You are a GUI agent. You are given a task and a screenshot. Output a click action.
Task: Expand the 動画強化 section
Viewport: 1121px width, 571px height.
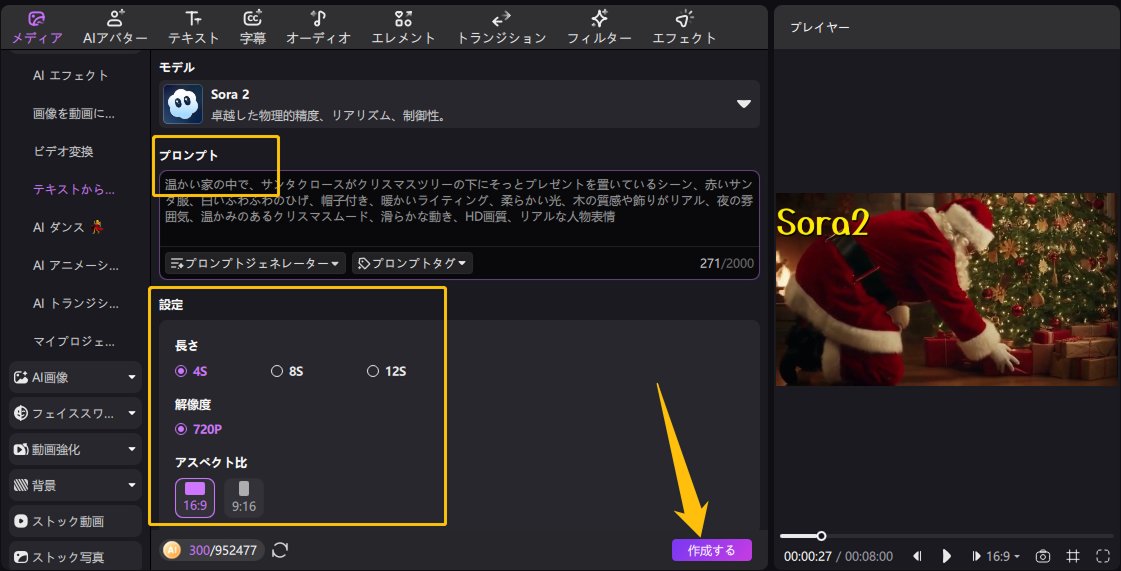pyautogui.click(x=75, y=450)
